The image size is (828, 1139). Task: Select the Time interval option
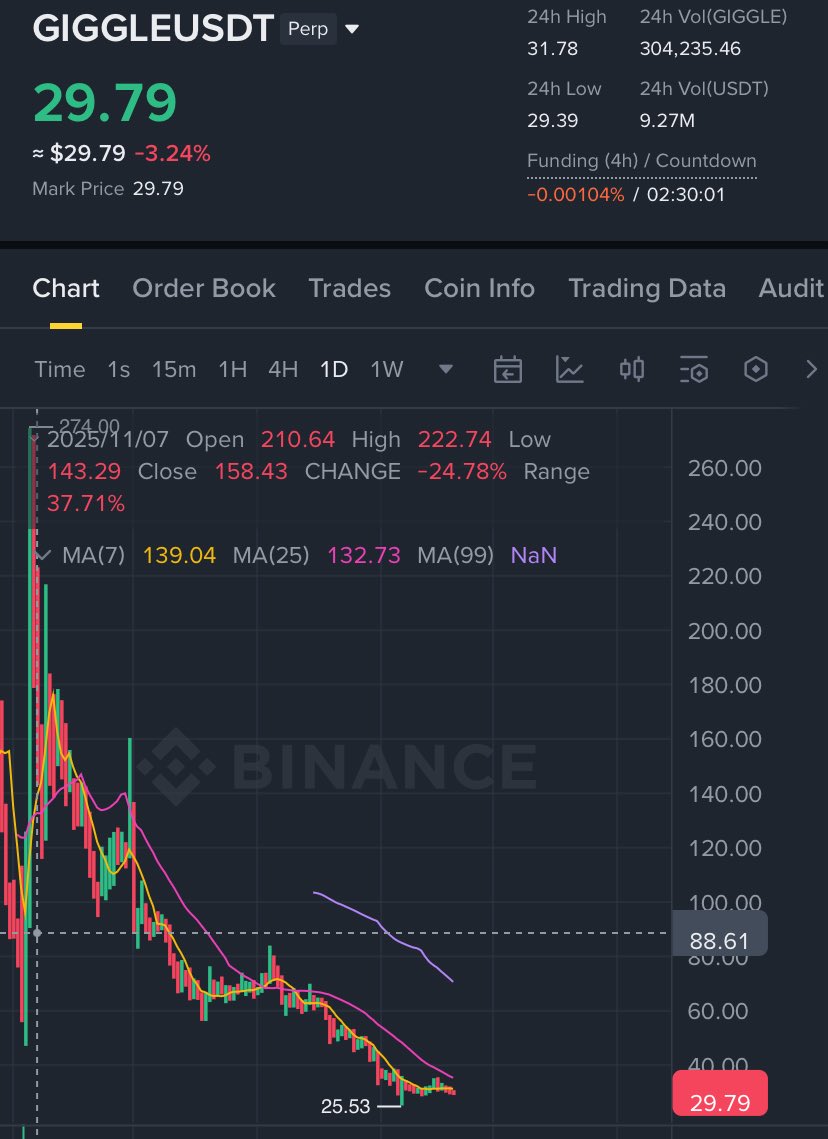[x=60, y=370]
